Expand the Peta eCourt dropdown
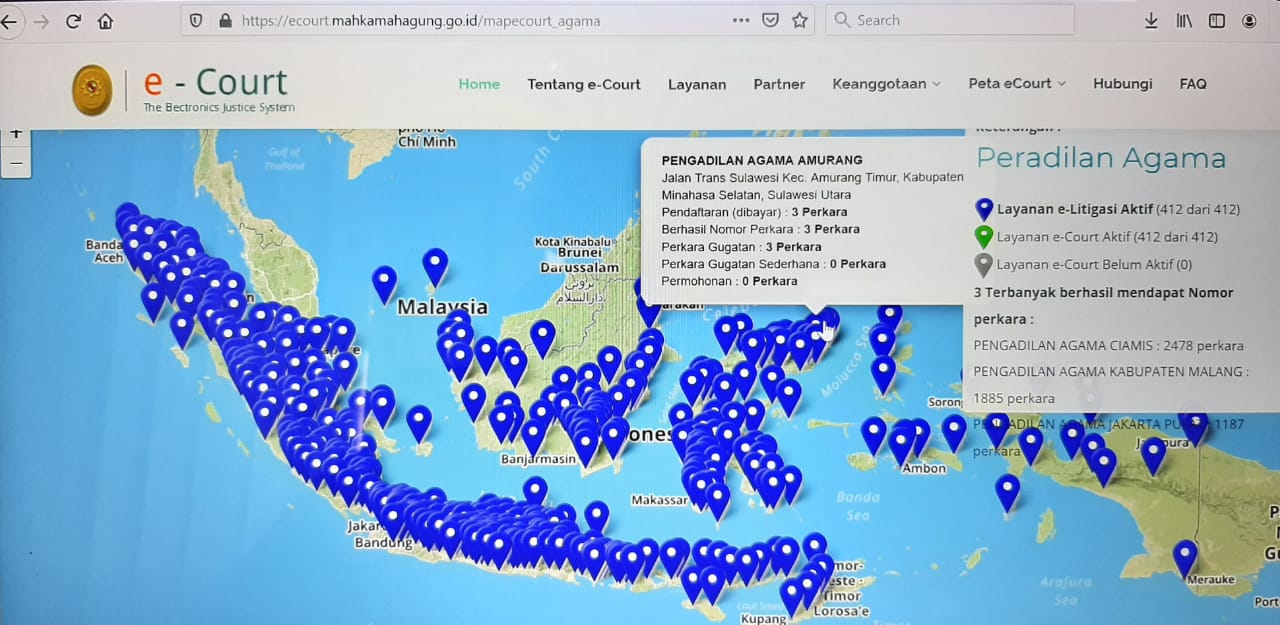This screenshot has height=625, width=1280. (x=1016, y=84)
